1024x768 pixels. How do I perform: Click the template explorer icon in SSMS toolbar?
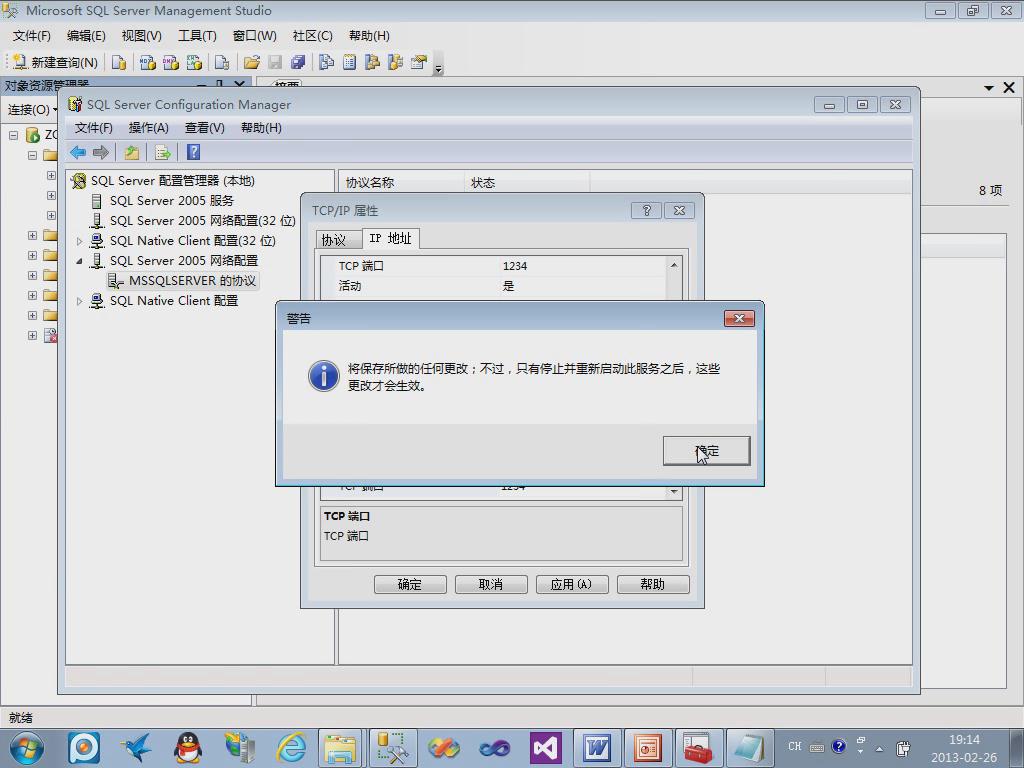click(395, 62)
